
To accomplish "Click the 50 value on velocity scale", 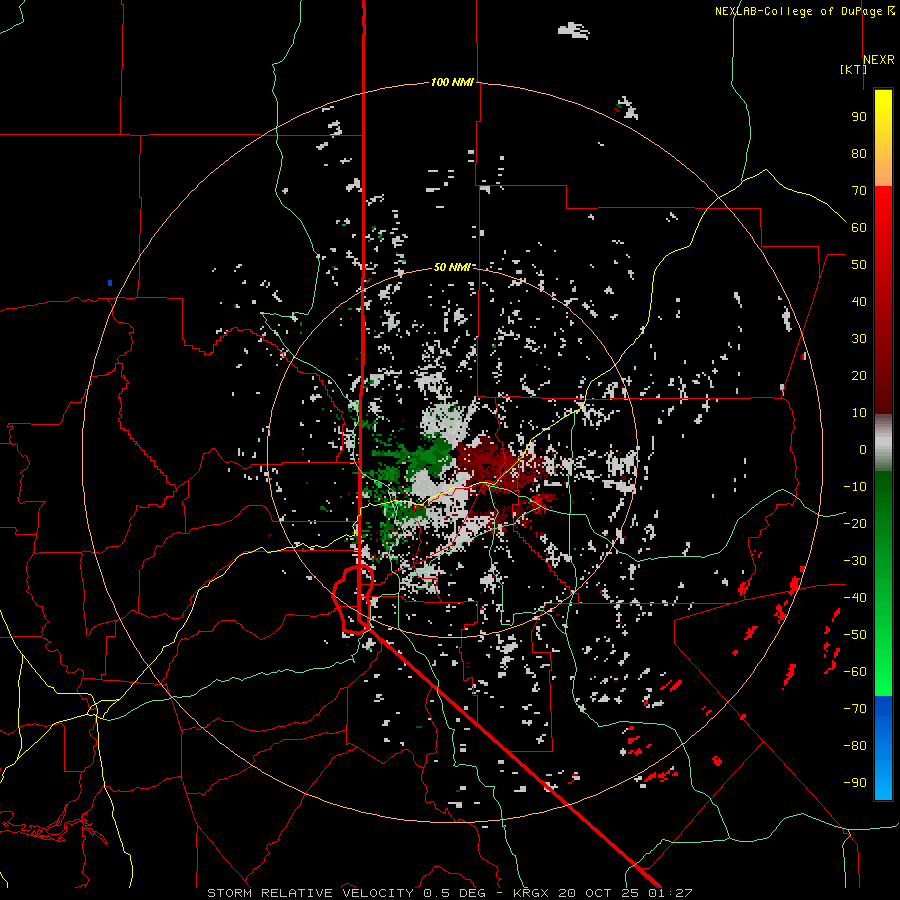I will point(859,265).
